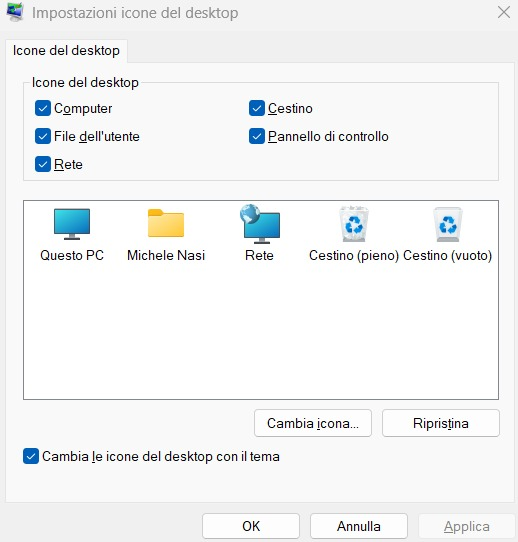Toggle the File dell'utente checkbox
This screenshot has height=542, width=518.
coord(43,136)
